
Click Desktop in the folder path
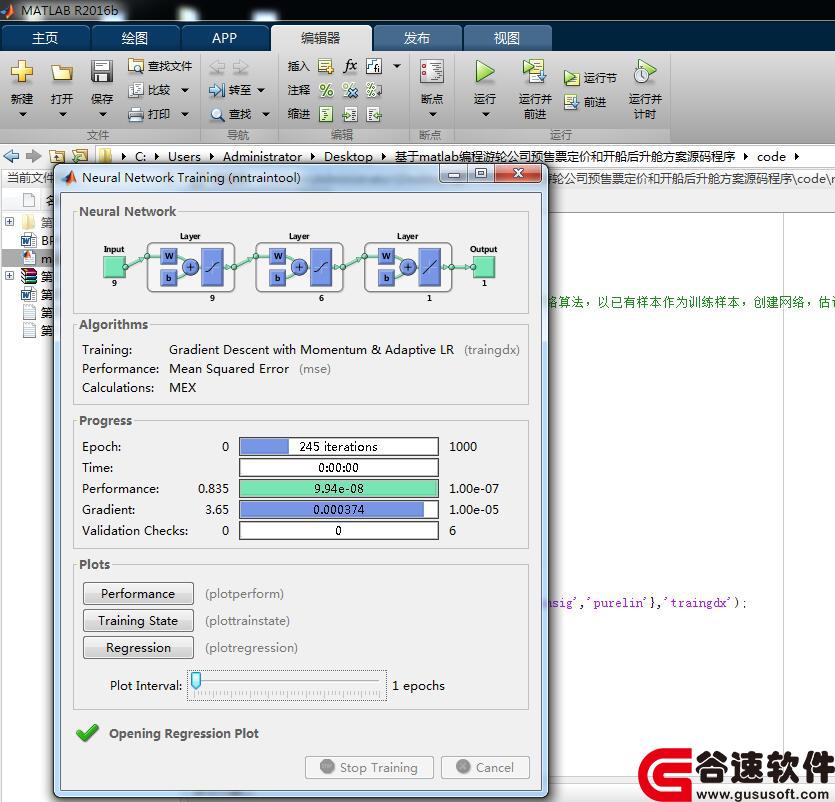coord(348,157)
